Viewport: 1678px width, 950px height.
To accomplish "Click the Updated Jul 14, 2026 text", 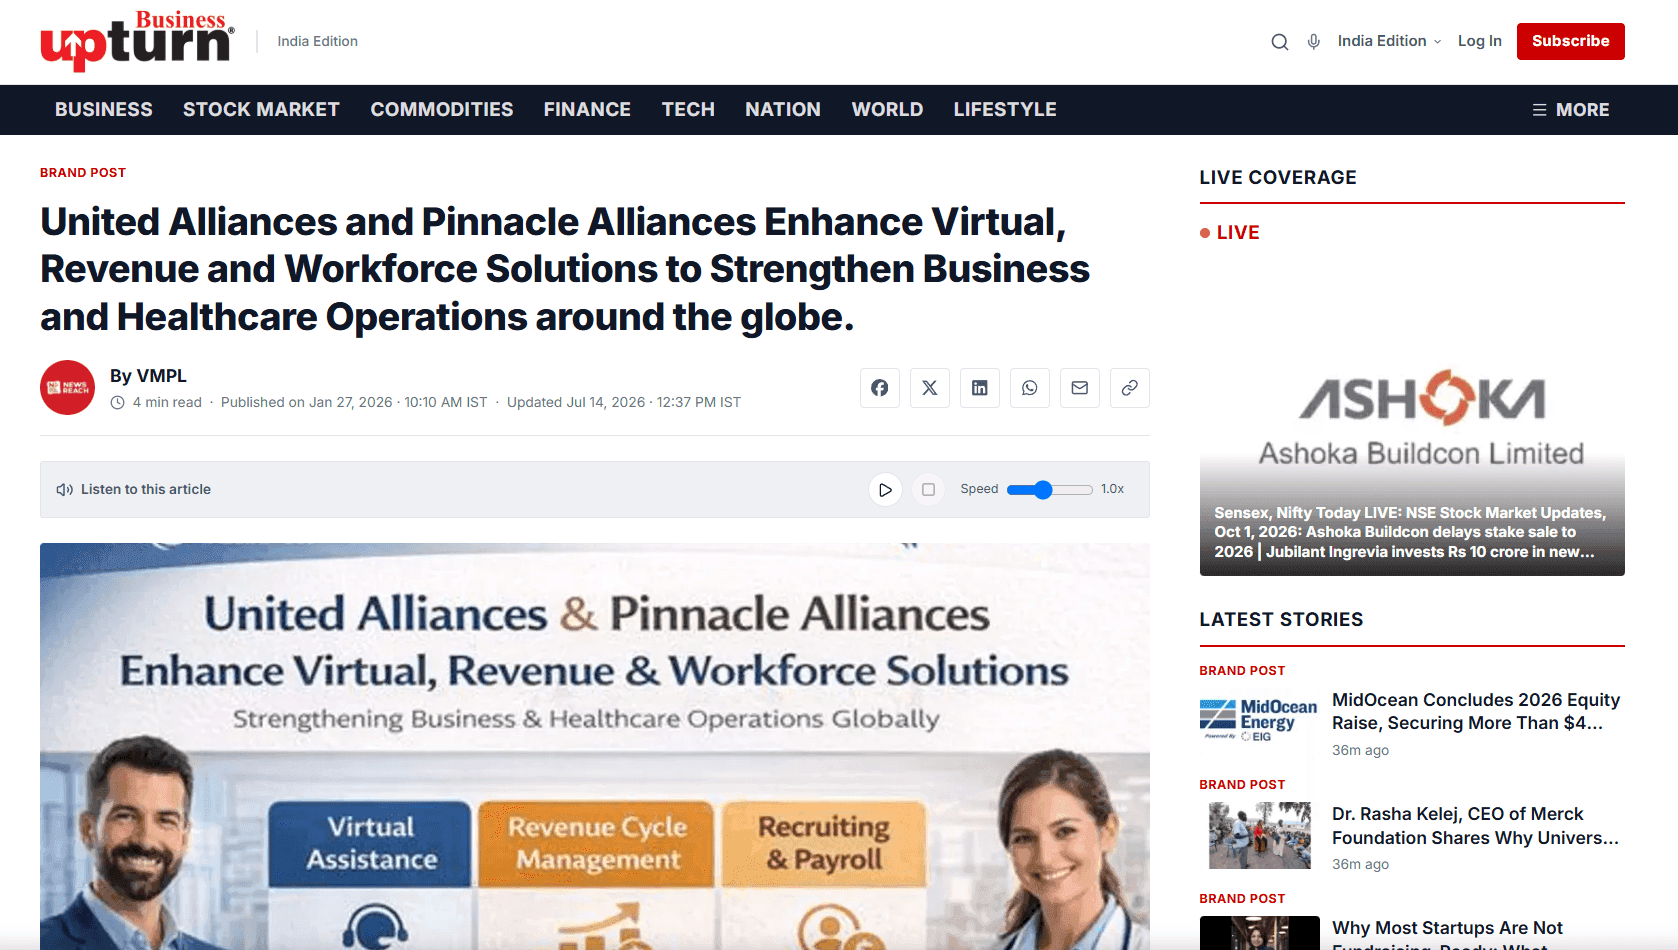I will tap(624, 403).
